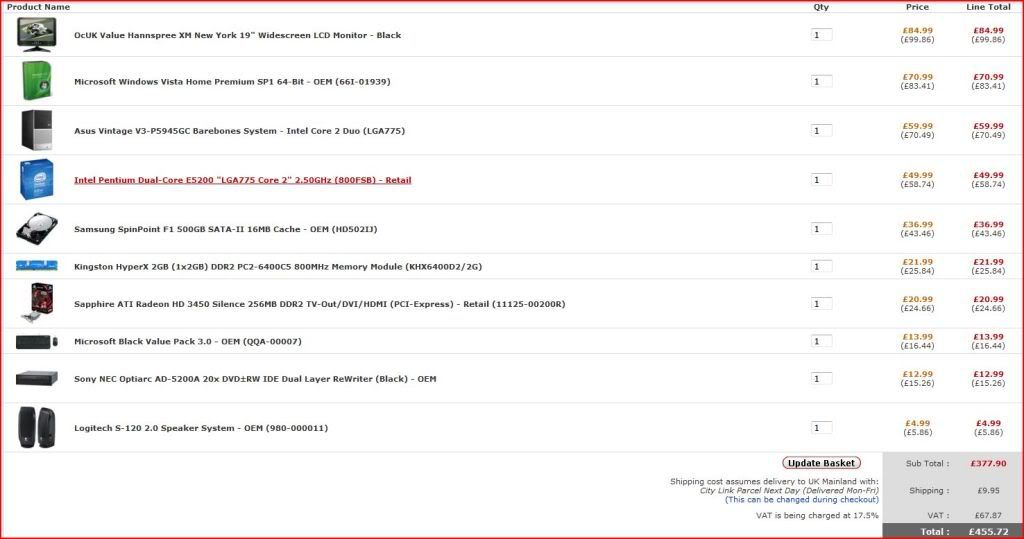The height and width of the screenshot is (539, 1024).
Task: Click quantity field for Microsoft Black Value Pack
Action: click(821, 341)
